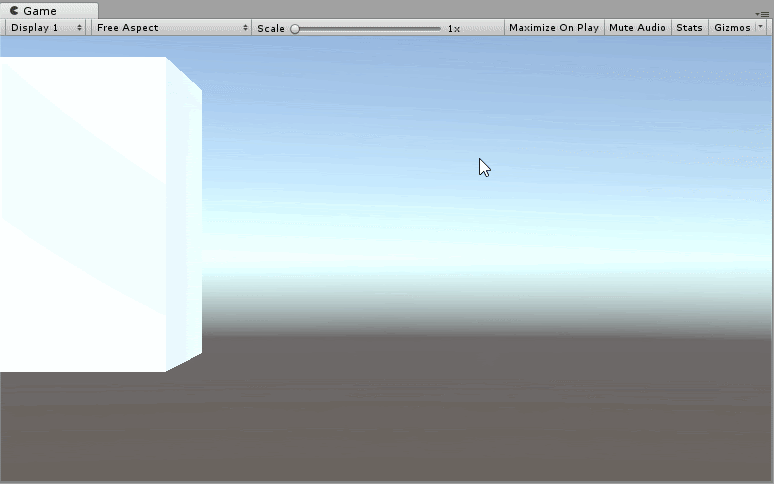The image size is (774, 484).
Task: Toggle Maximize On Play
Action: click(553, 28)
